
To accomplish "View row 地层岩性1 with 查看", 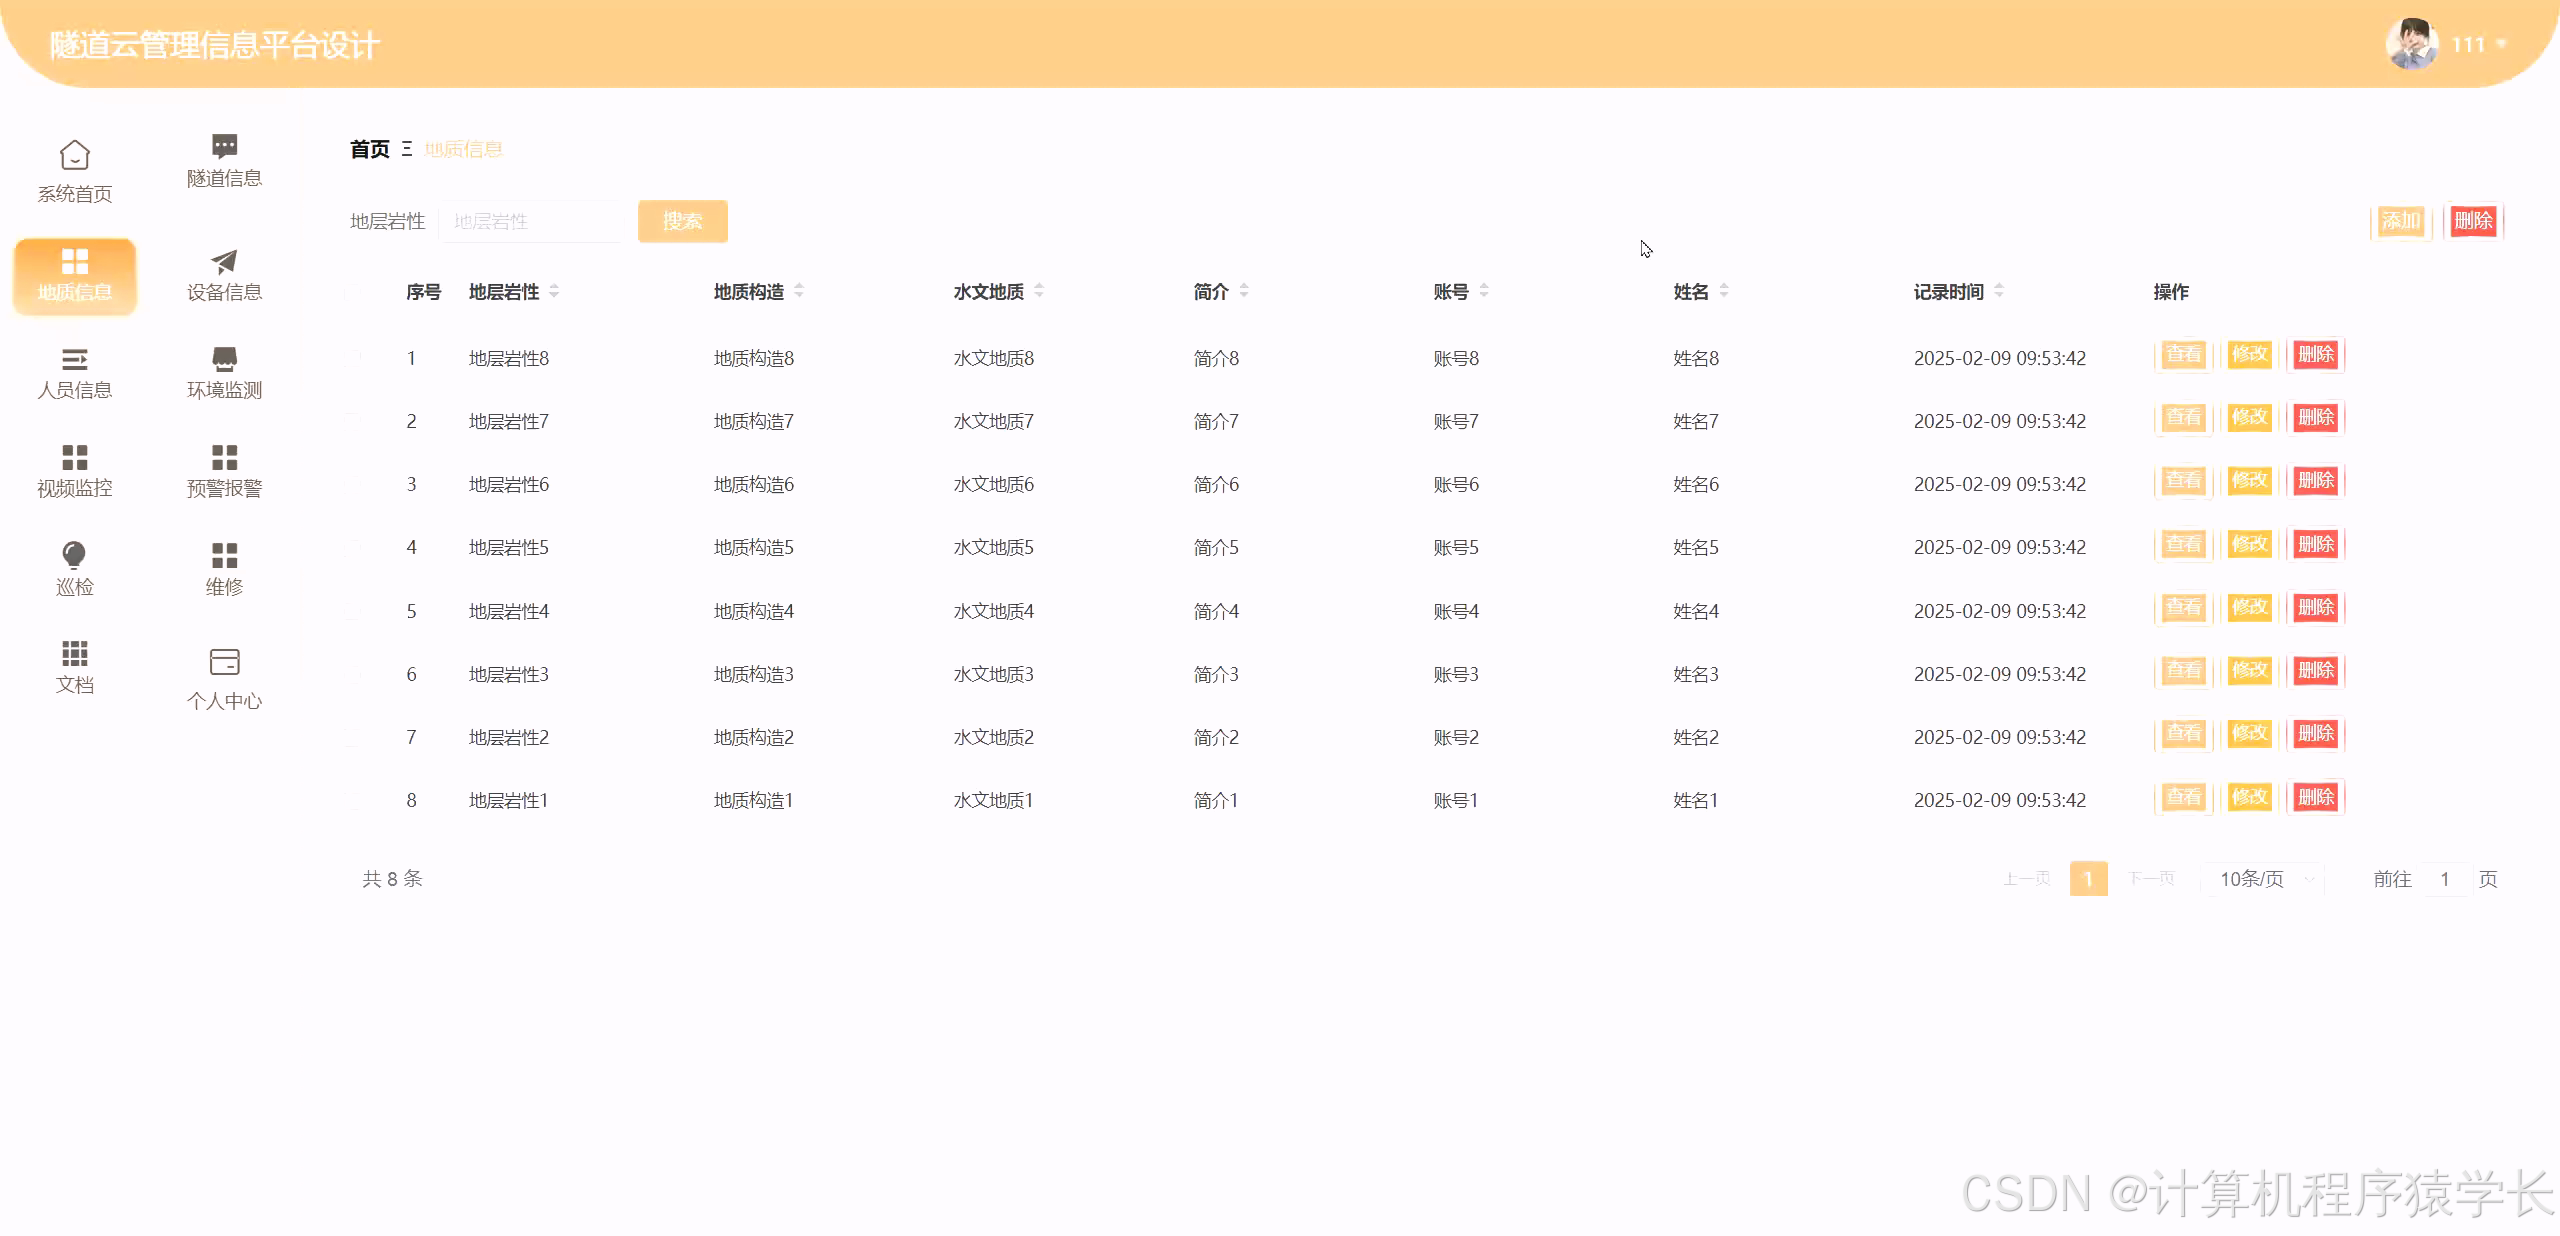I will [2183, 798].
